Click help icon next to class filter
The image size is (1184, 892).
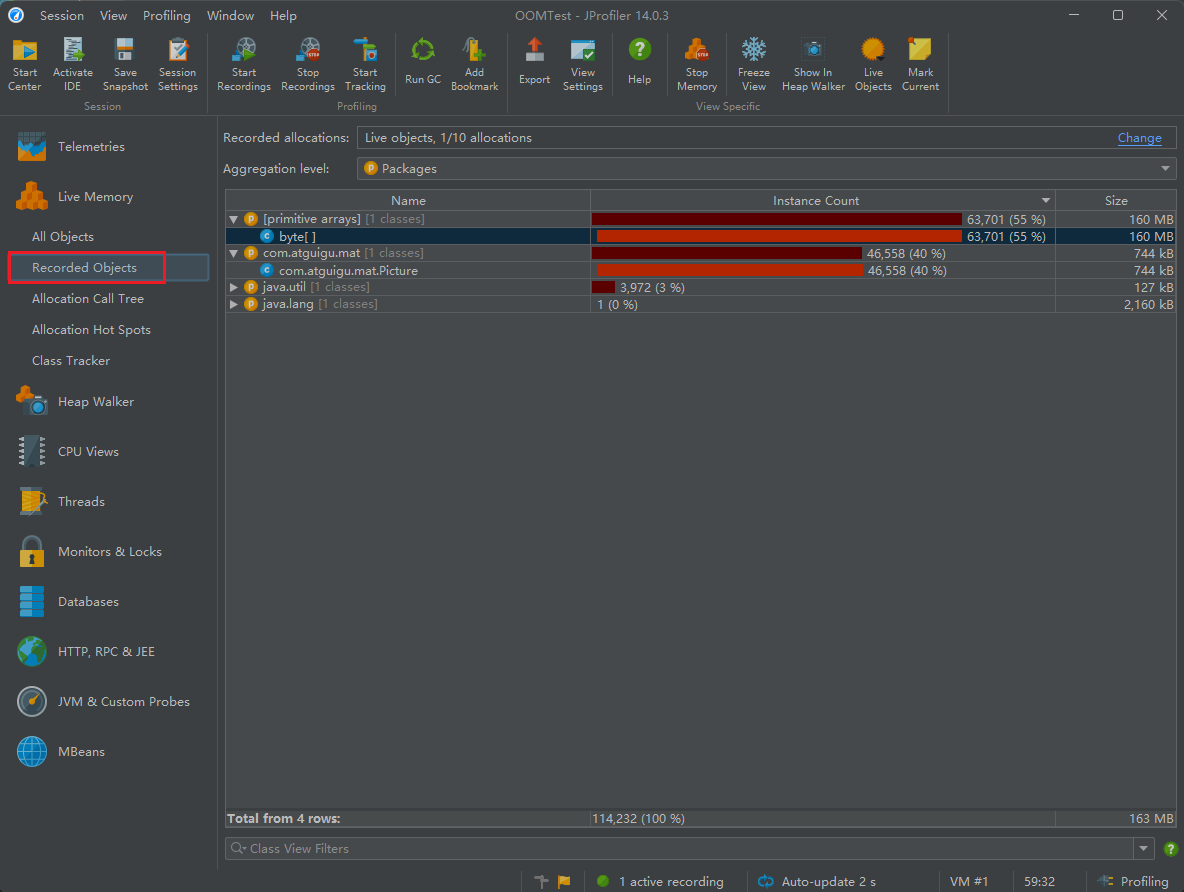pyautogui.click(x=1170, y=849)
